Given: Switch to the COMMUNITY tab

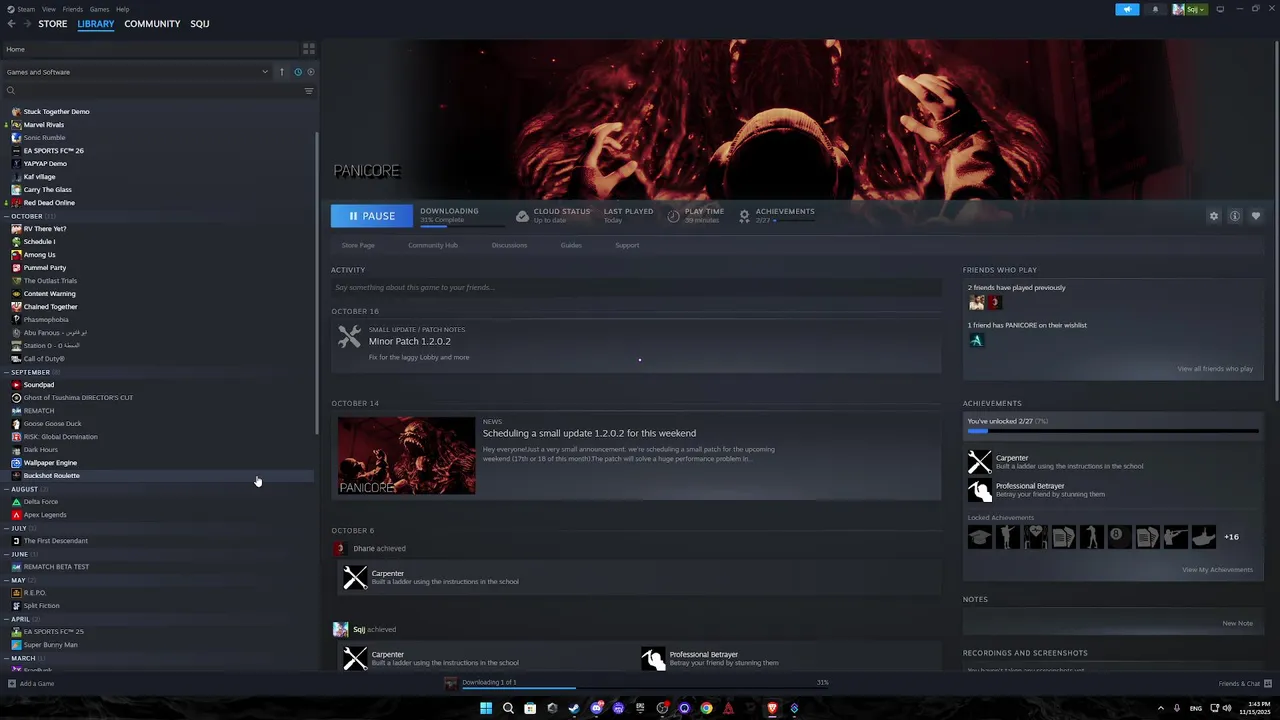Looking at the screenshot, I should tap(152, 24).
